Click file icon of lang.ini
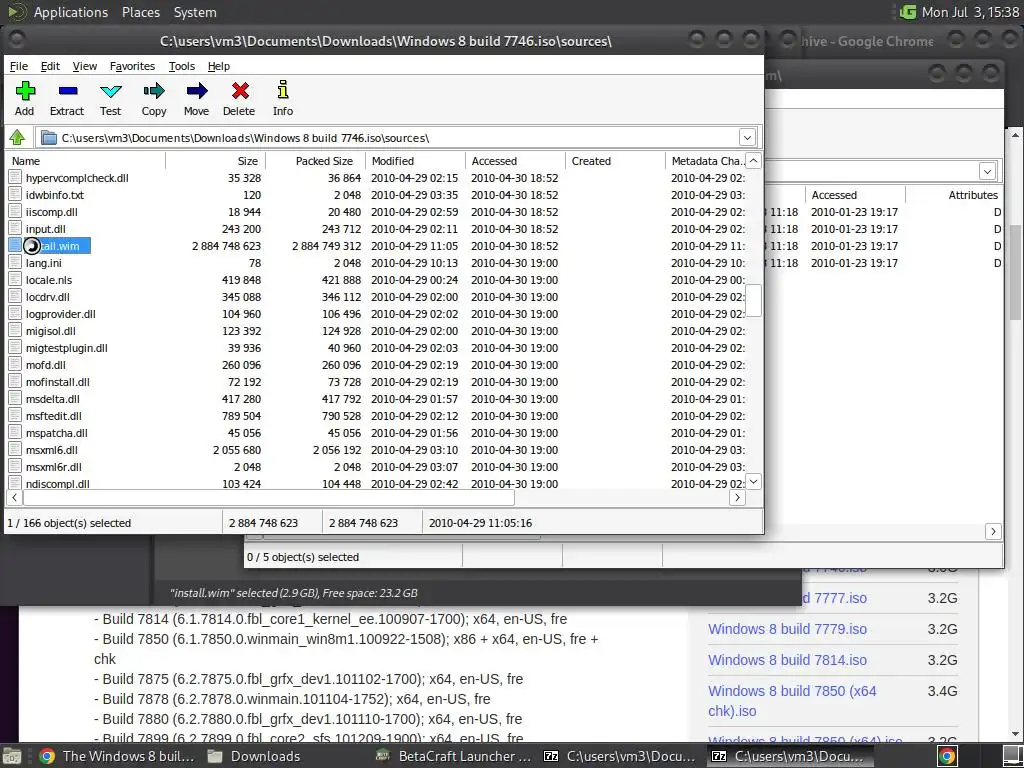Image resolution: width=1024 pixels, height=768 pixels. (x=15, y=263)
